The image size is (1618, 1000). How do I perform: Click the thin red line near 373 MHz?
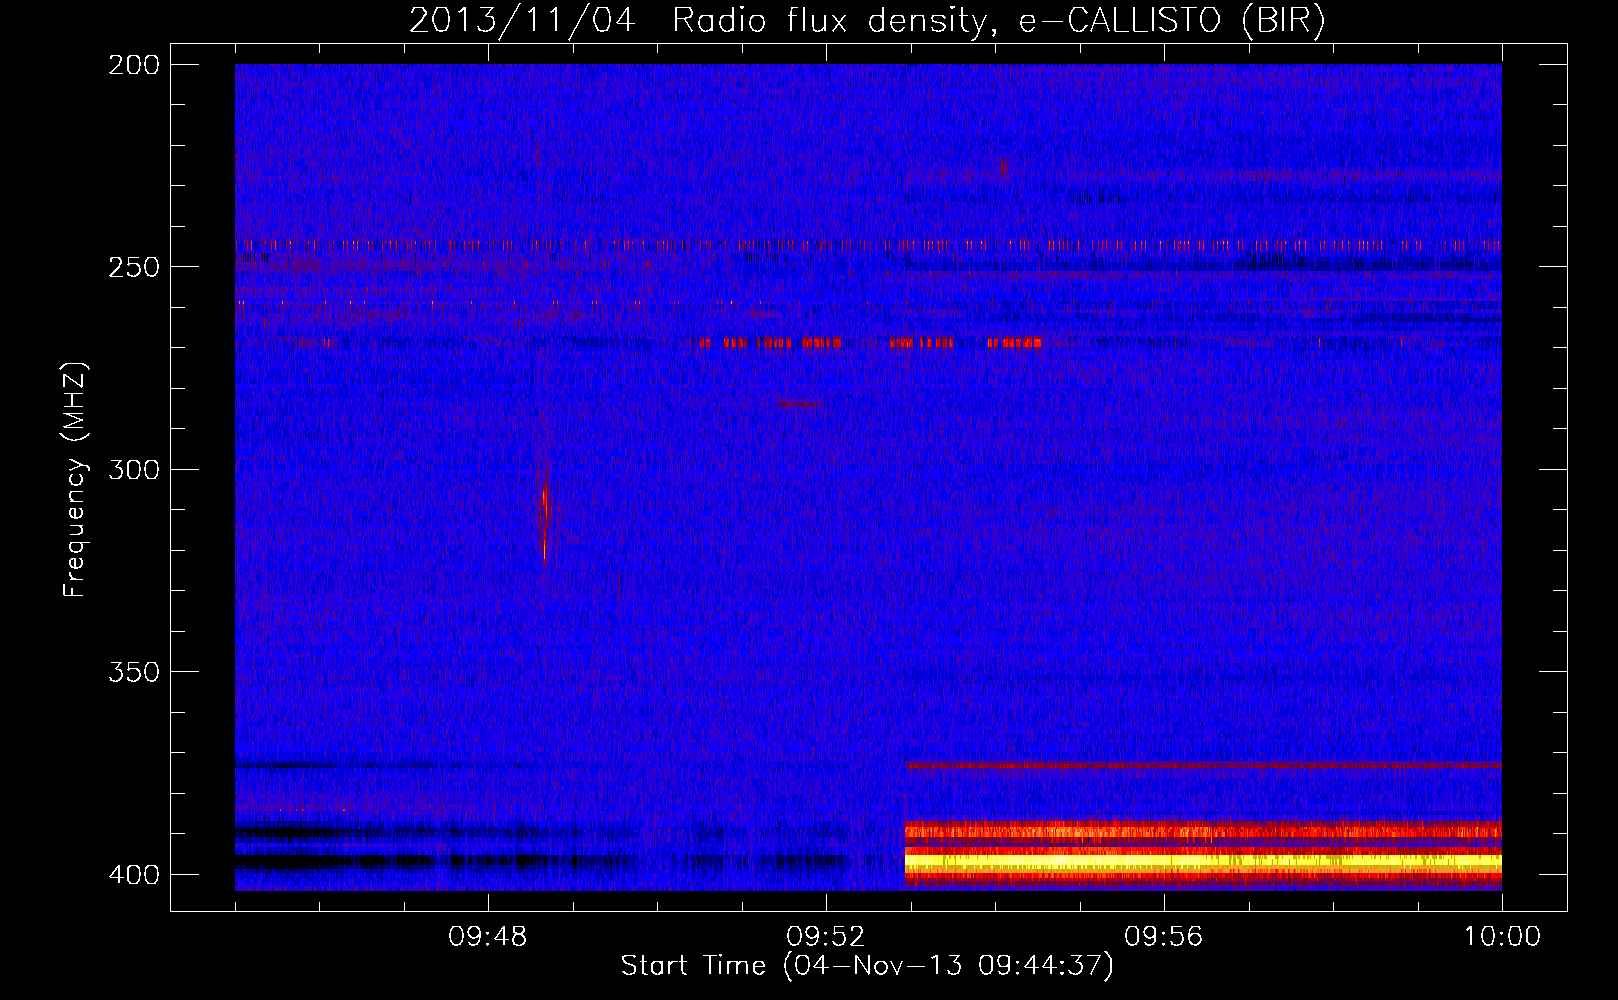click(x=1203, y=765)
